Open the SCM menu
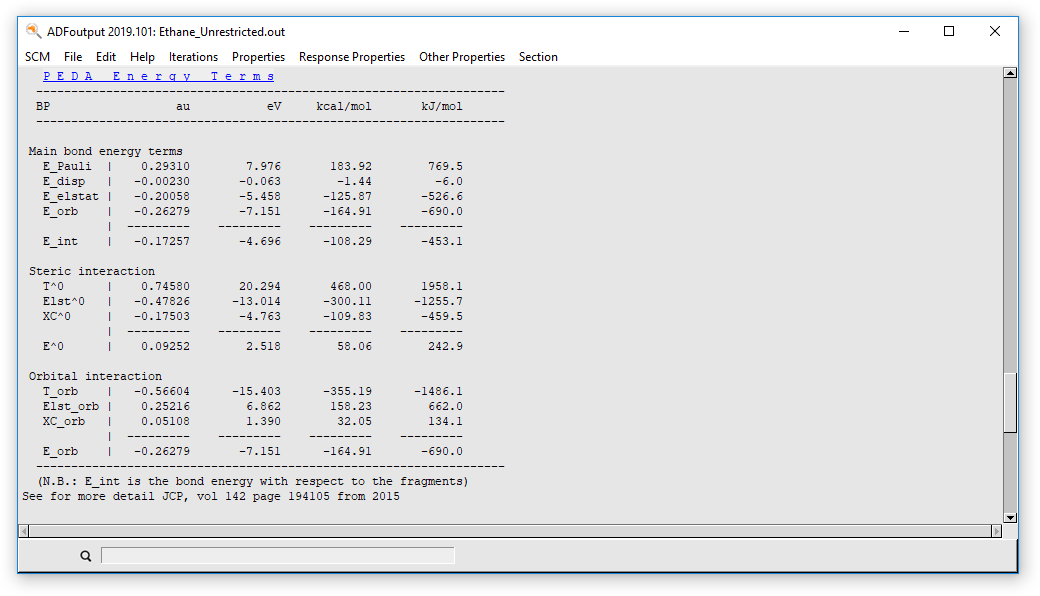Screen dimensions: 1040x596 click(x=37, y=57)
